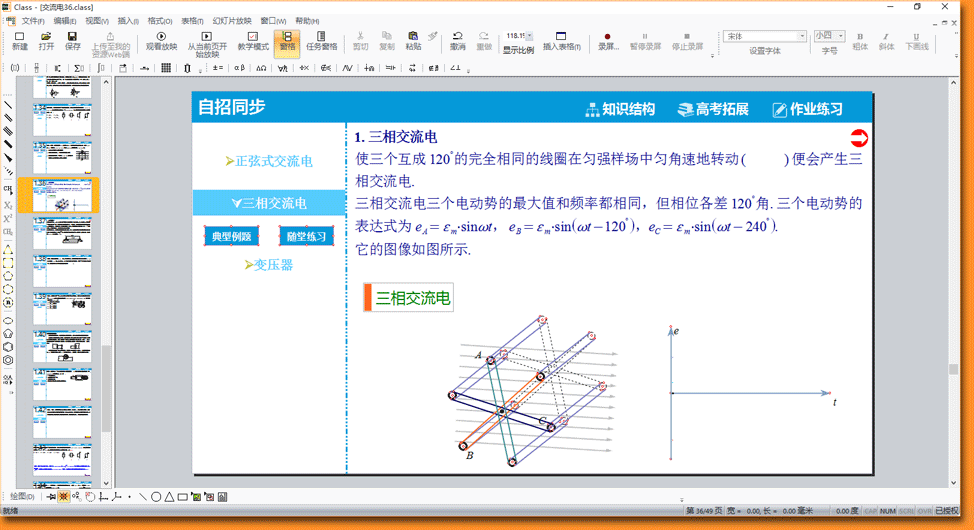
Task: Start slideshow with 观看放映 icon
Action: [x=161, y=41]
